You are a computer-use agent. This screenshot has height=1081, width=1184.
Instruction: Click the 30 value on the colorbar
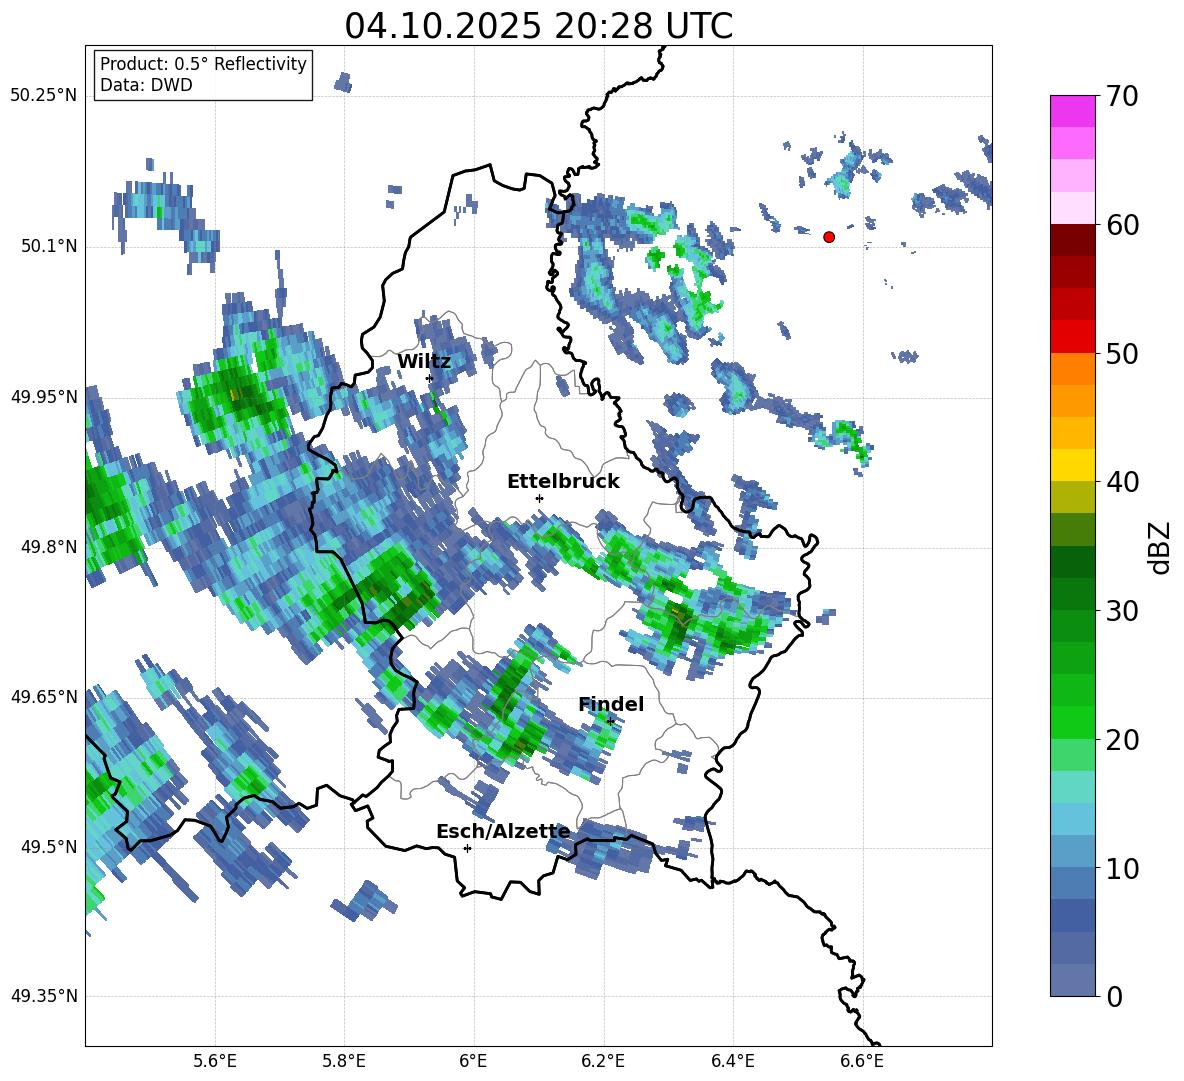pos(1122,610)
